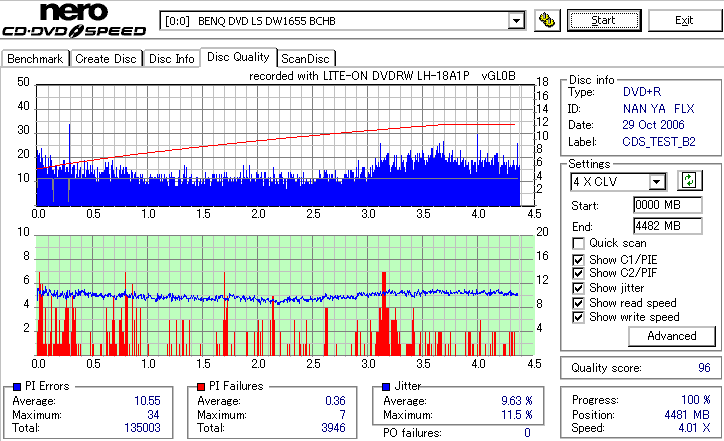Click the Start button
The image size is (724, 441).
pos(604,21)
